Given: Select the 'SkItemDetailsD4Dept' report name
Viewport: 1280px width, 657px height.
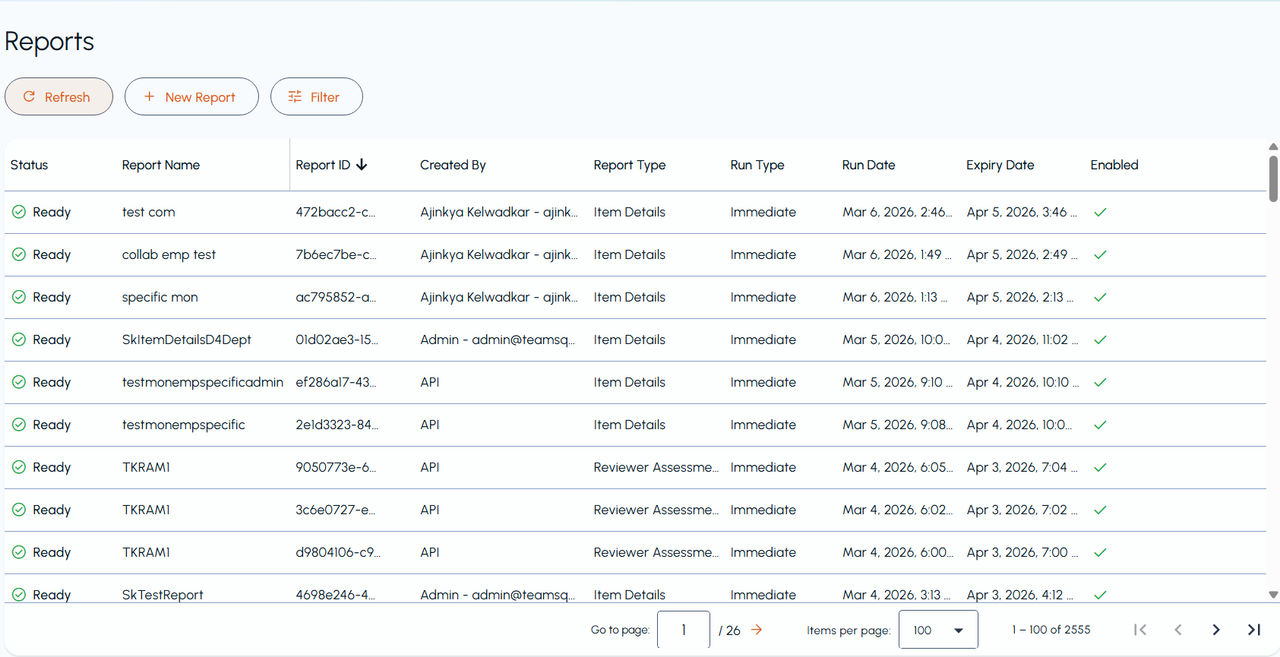Looking at the screenshot, I should (x=187, y=340).
